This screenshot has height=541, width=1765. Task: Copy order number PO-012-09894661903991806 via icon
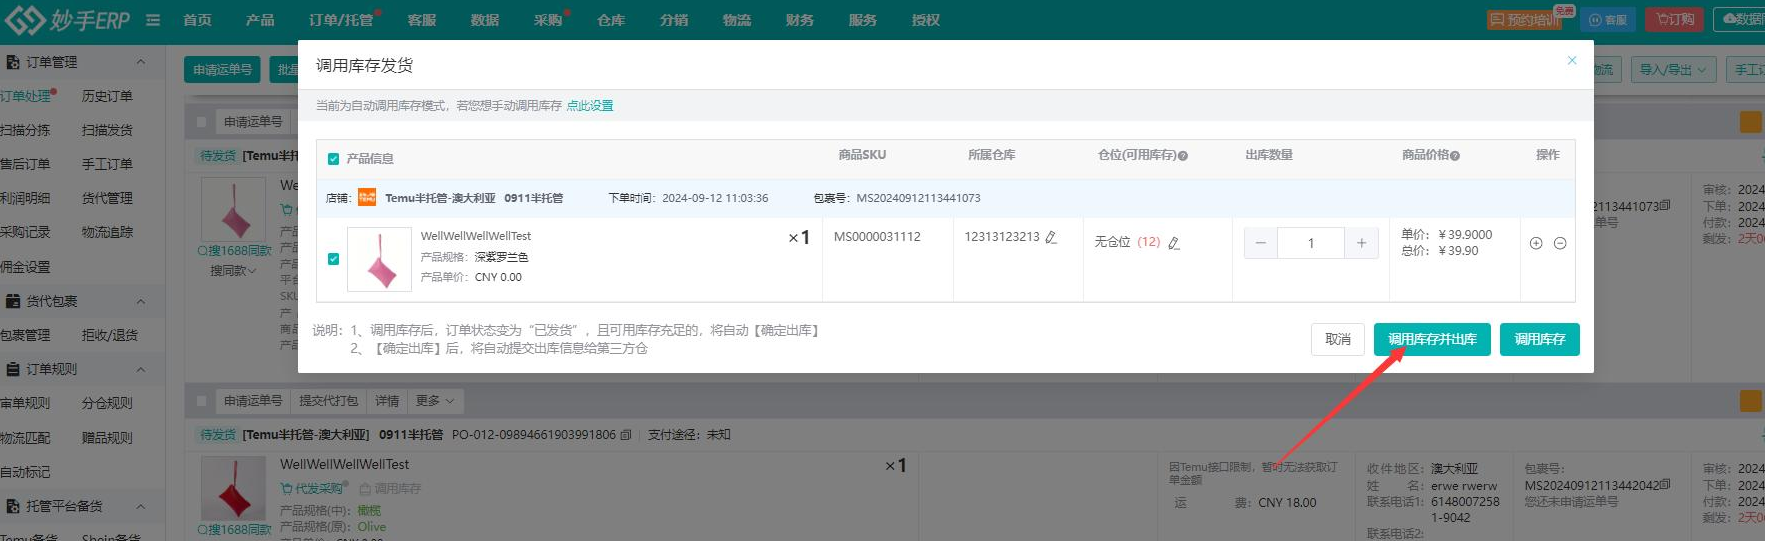coord(626,435)
